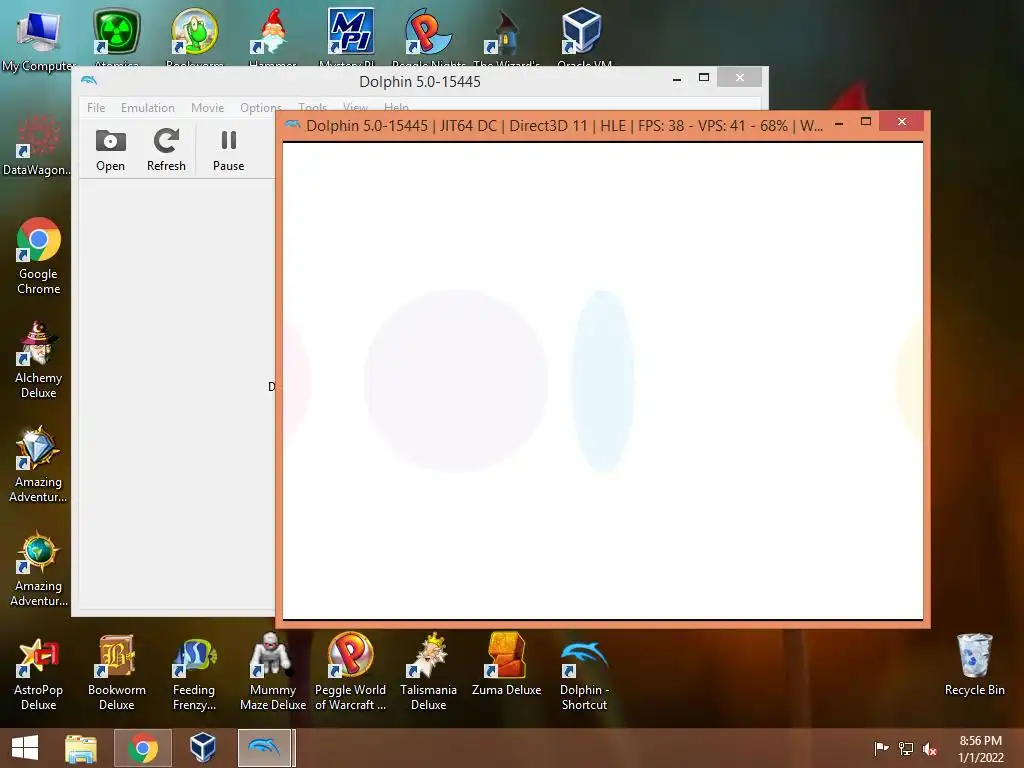Open Google Chrome desktop shortcut

pyautogui.click(x=39, y=256)
